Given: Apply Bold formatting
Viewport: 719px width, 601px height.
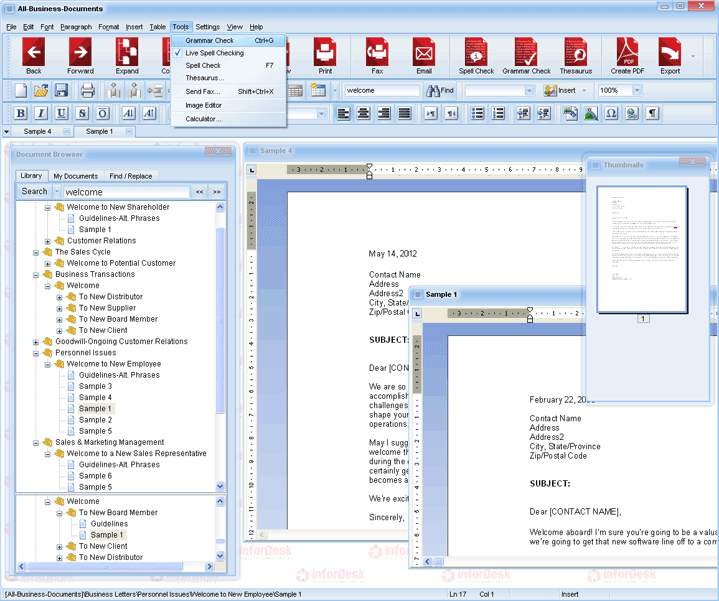Looking at the screenshot, I should [x=21, y=113].
